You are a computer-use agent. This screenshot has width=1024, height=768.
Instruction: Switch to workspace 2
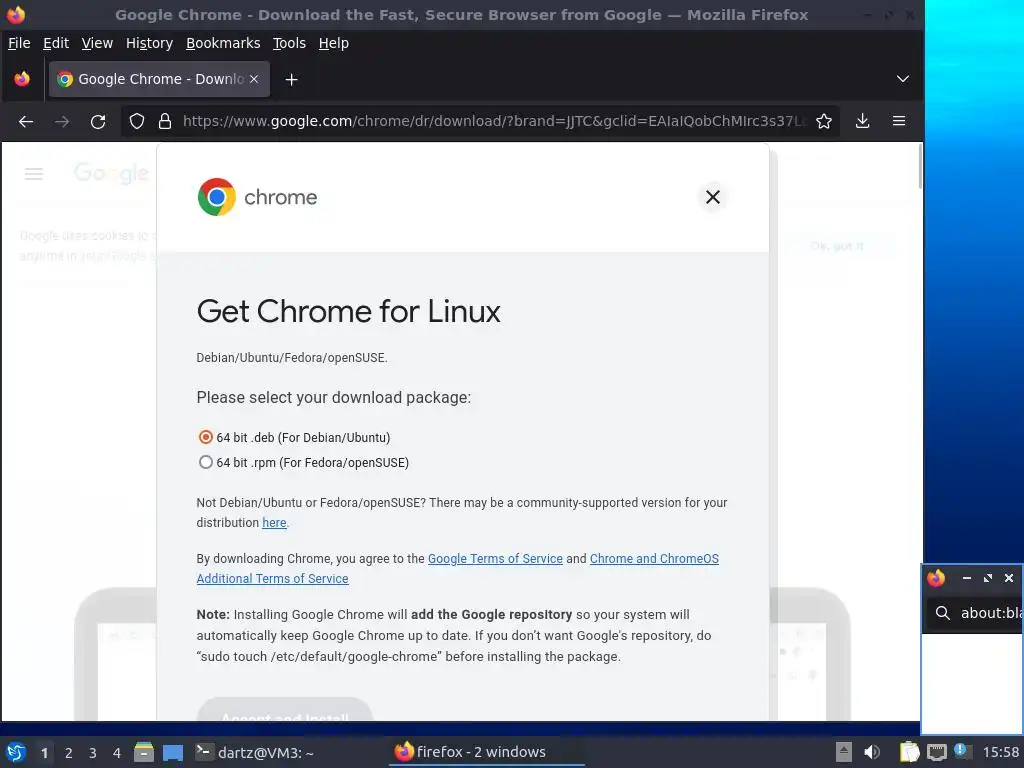pos(69,753)
